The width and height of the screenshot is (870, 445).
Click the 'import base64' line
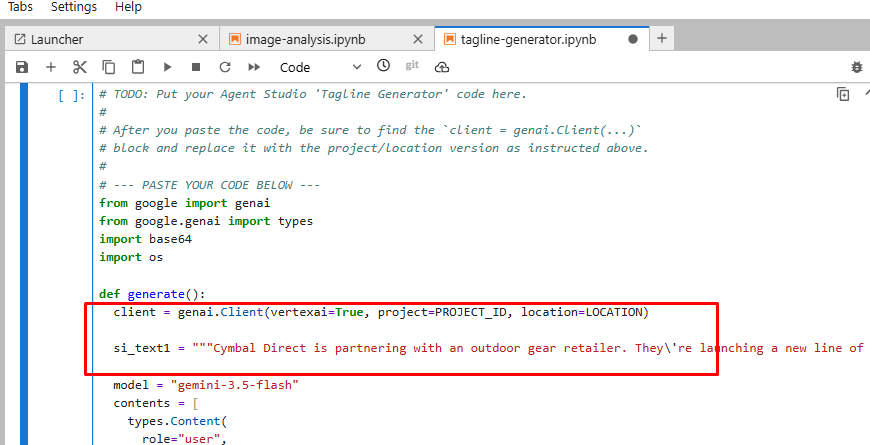[145, 239]
